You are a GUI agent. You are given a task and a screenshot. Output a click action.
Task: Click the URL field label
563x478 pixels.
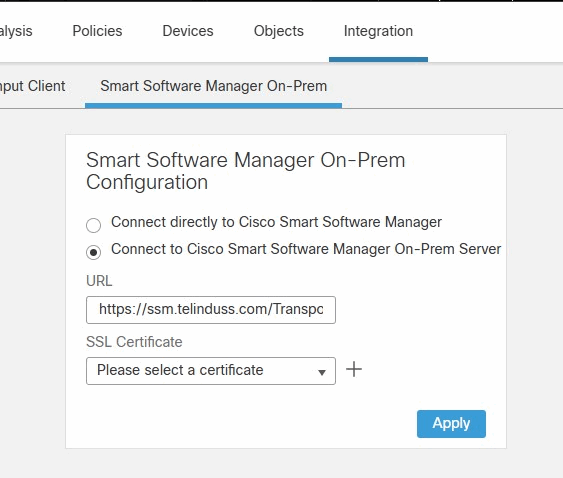point(99,281)
